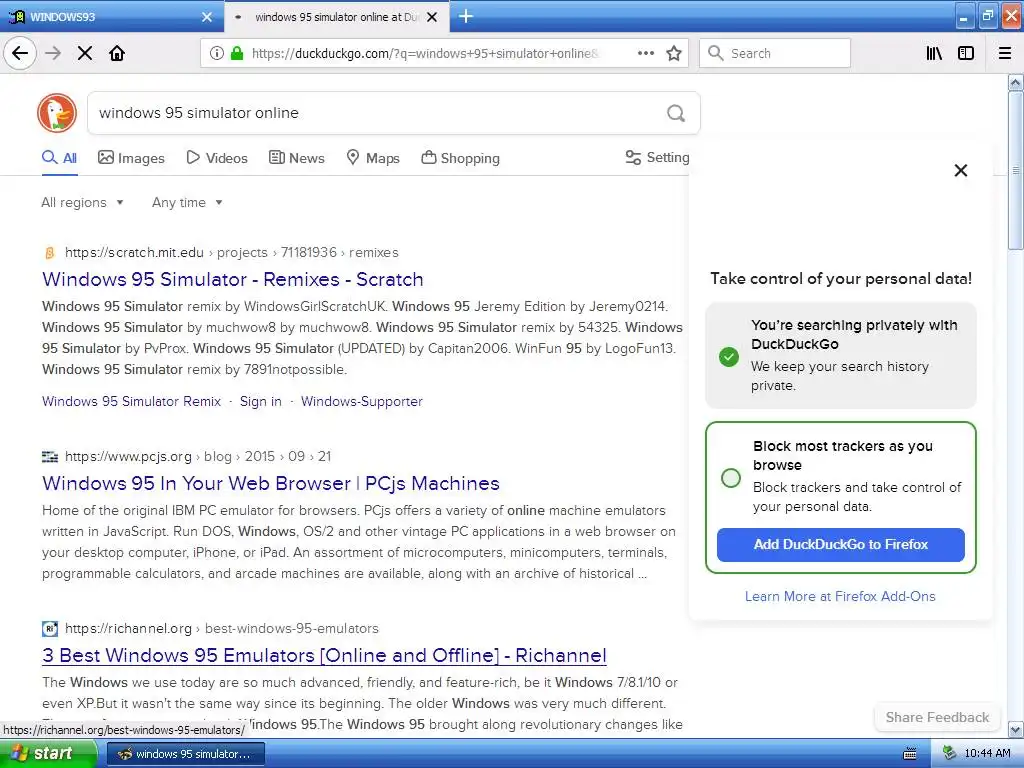Viewport: 1024px width, 768px height.
Task: Open the Firefox library icon
Action: 934,53
